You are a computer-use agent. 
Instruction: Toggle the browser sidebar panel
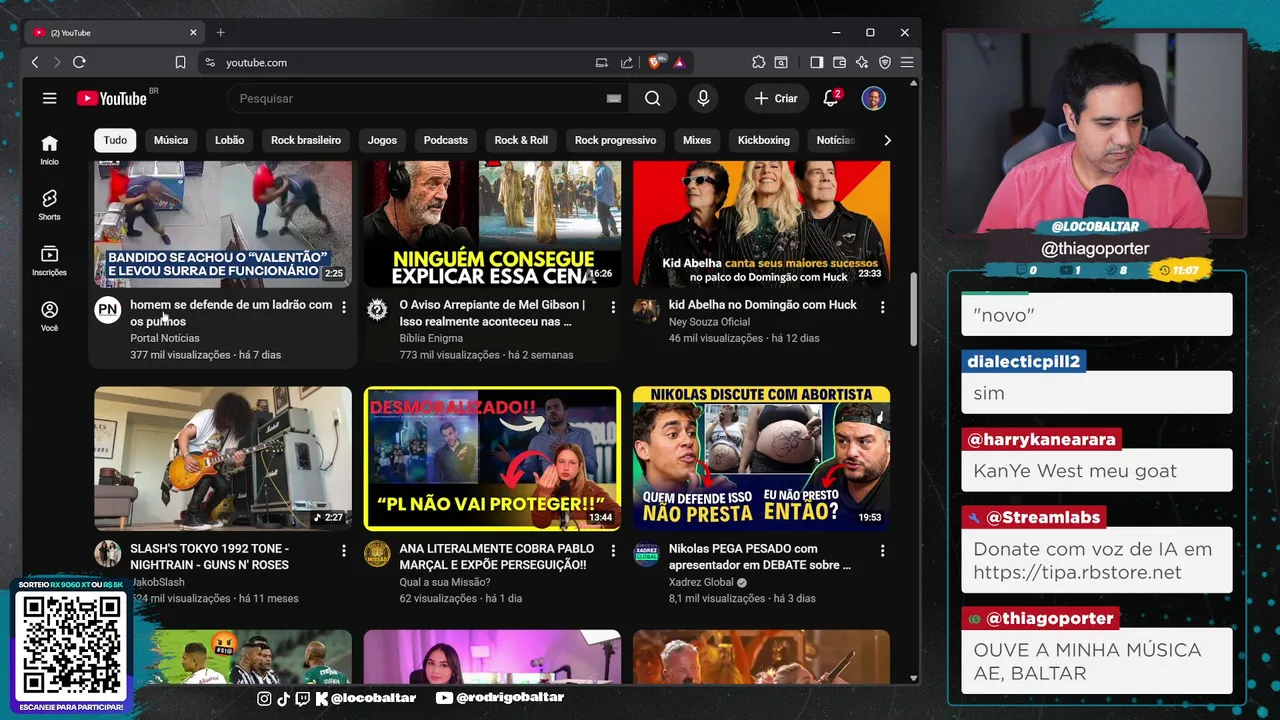(x=816, y=62)
